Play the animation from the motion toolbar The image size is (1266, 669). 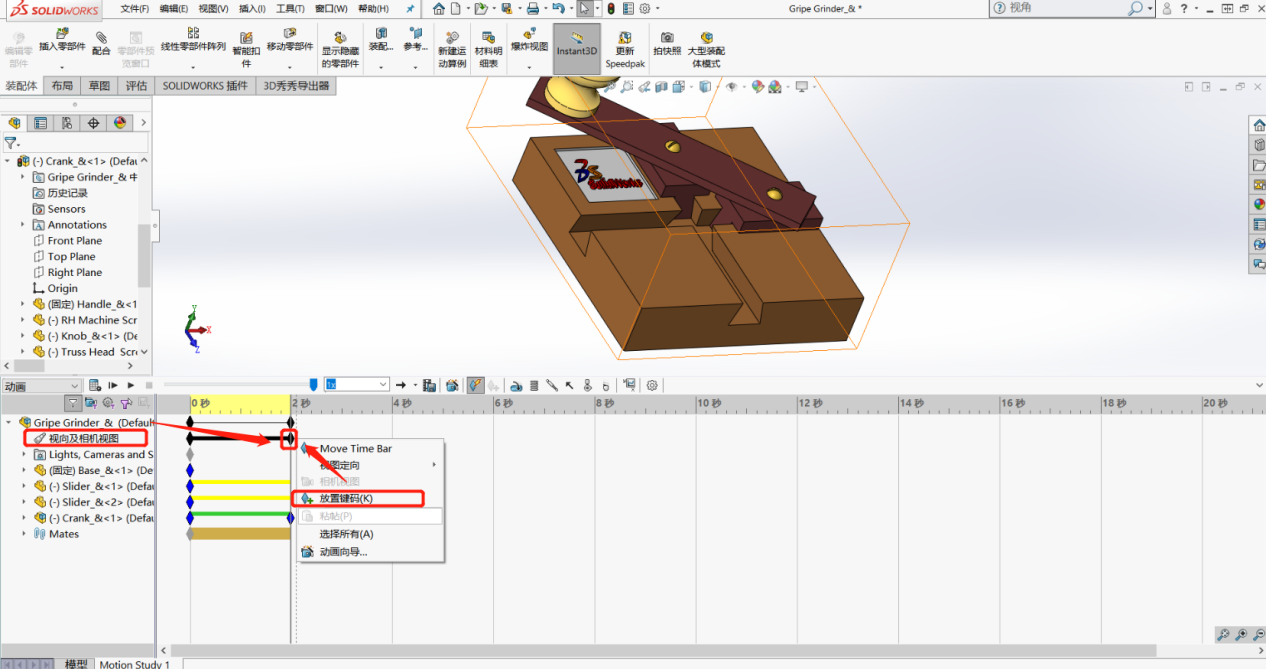pos(131,385)
